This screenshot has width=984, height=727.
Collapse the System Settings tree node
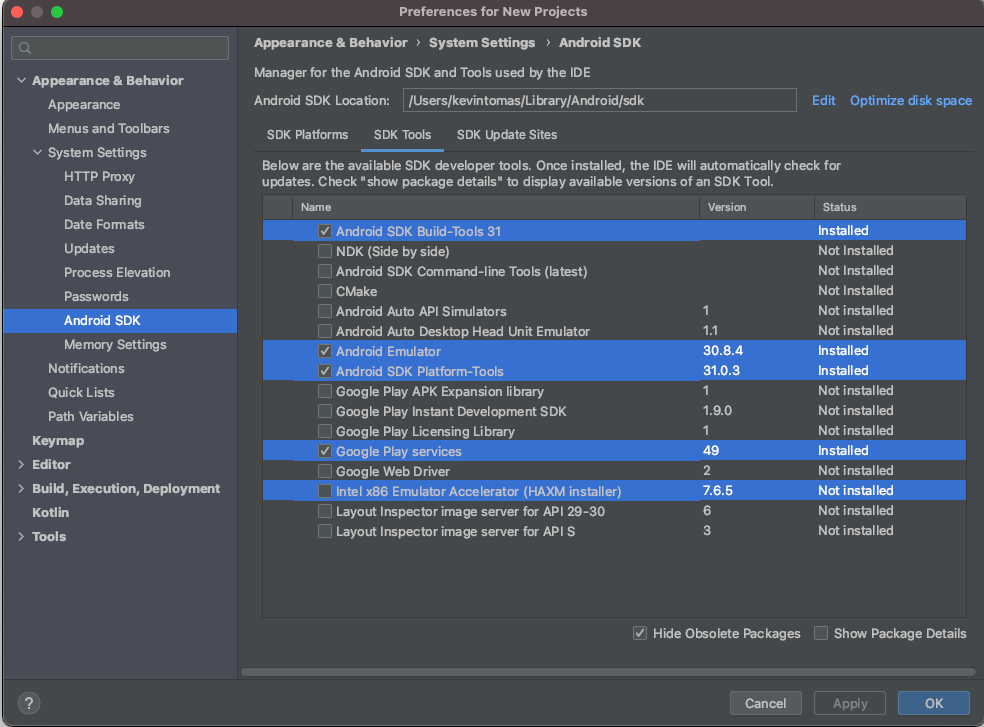(38, 153)
